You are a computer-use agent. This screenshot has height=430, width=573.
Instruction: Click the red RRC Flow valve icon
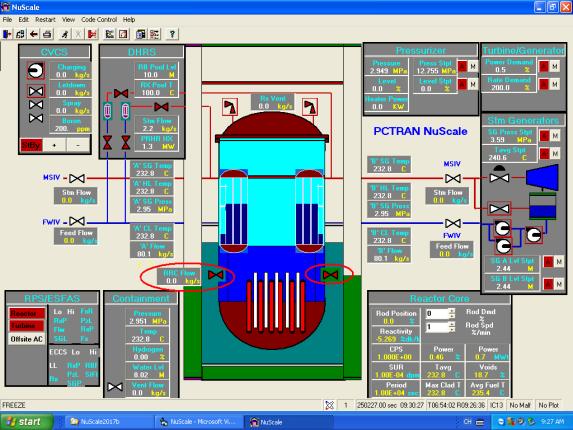click(x=215, y=275)
